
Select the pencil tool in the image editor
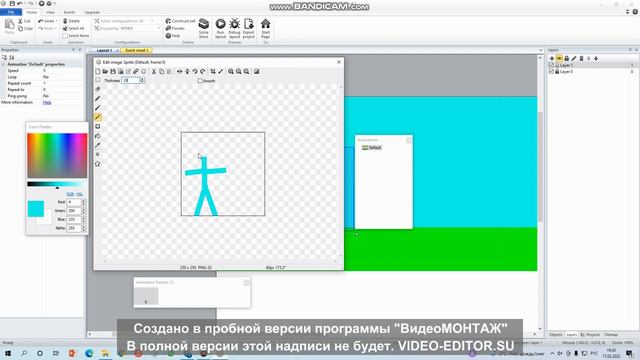tap(98, 98)
